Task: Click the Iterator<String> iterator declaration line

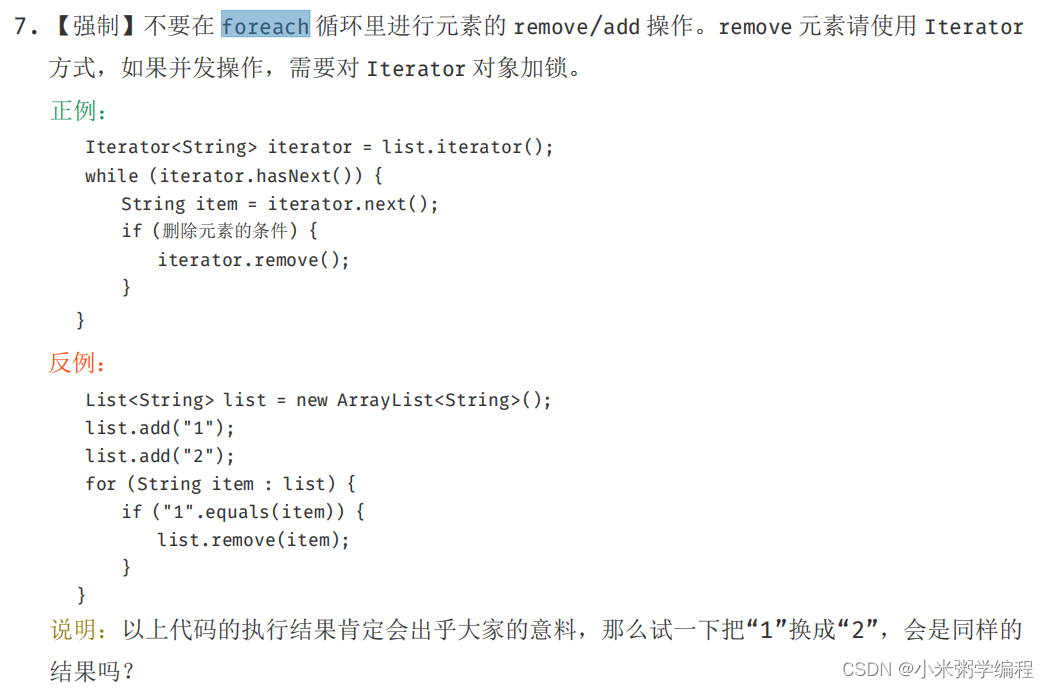Action: click(319, 147)
